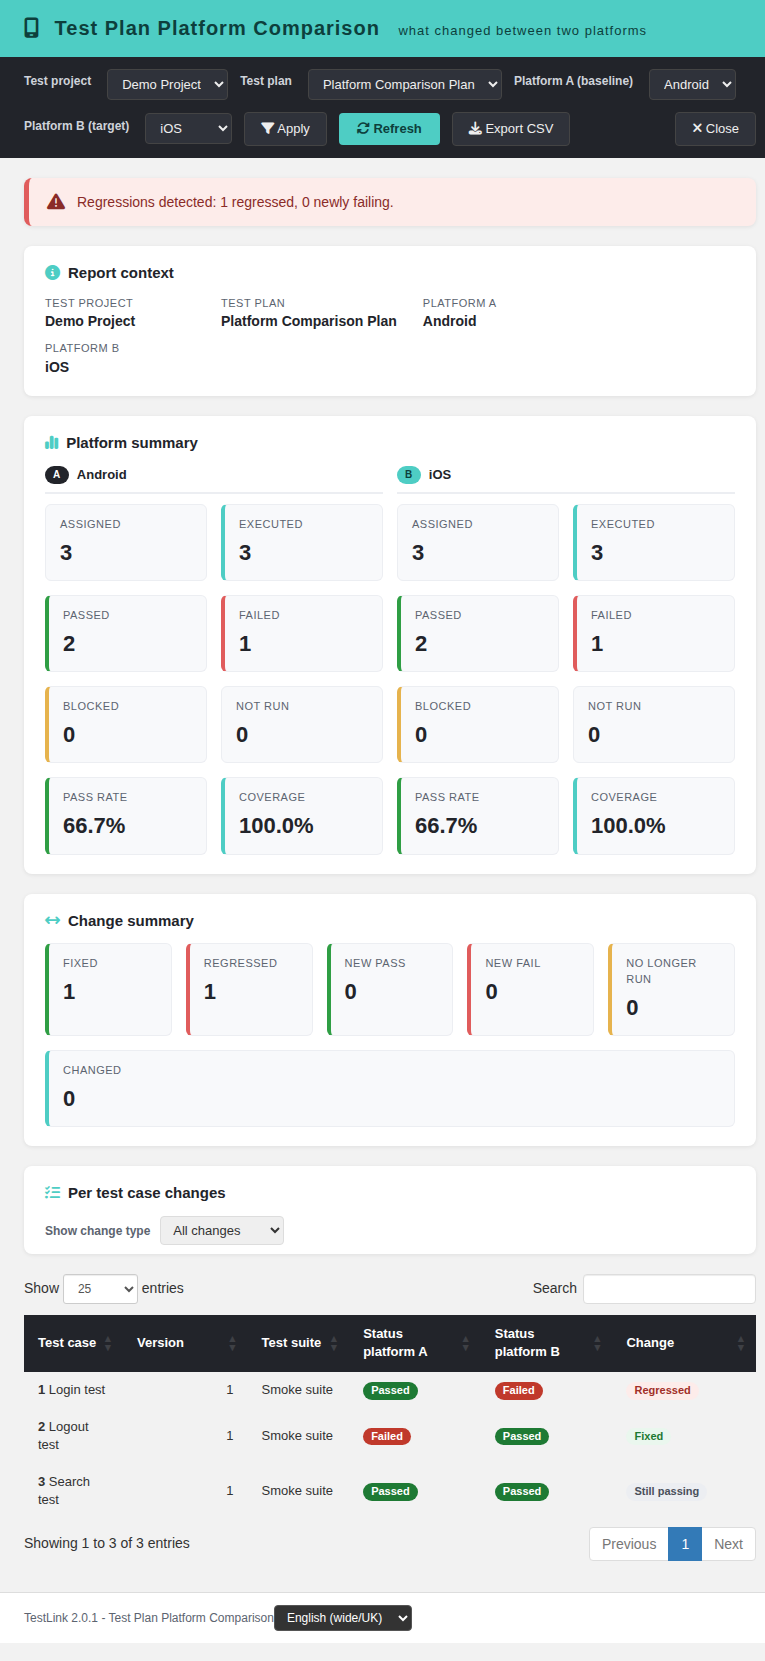Click the Still passing change badge
Image resolution: width=765 pixels, height=1661 pixels.
point(666,1491)
